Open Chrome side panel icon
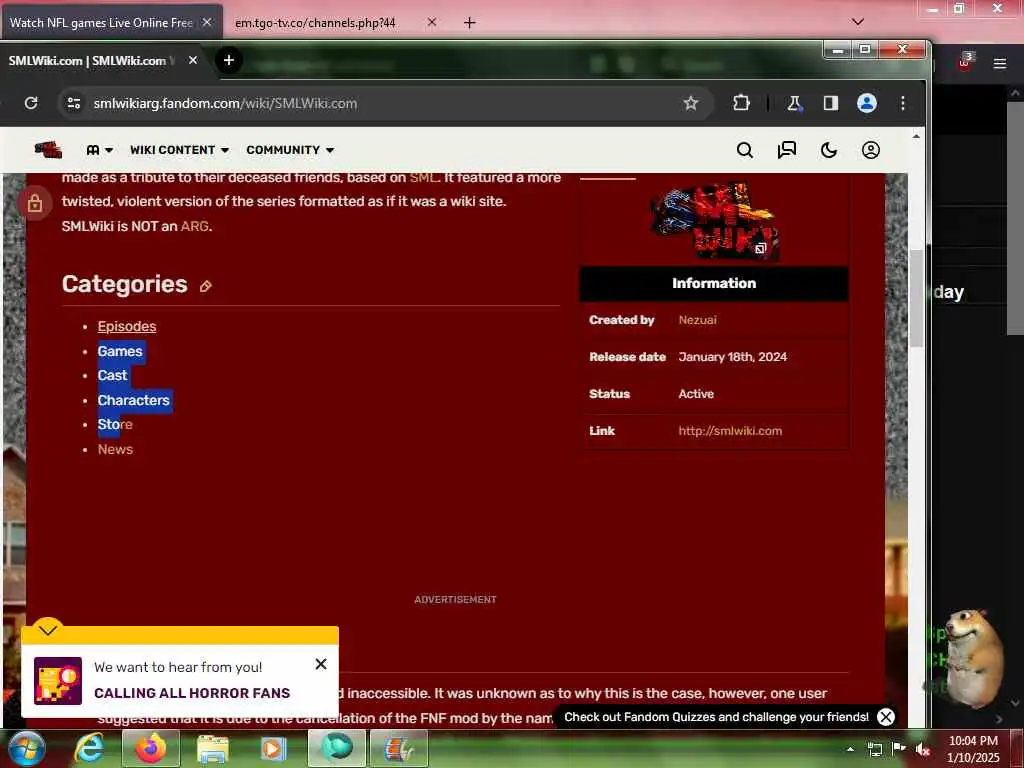Image resolution: width=1024 pixels, height=768 pixels. [830, 103]
